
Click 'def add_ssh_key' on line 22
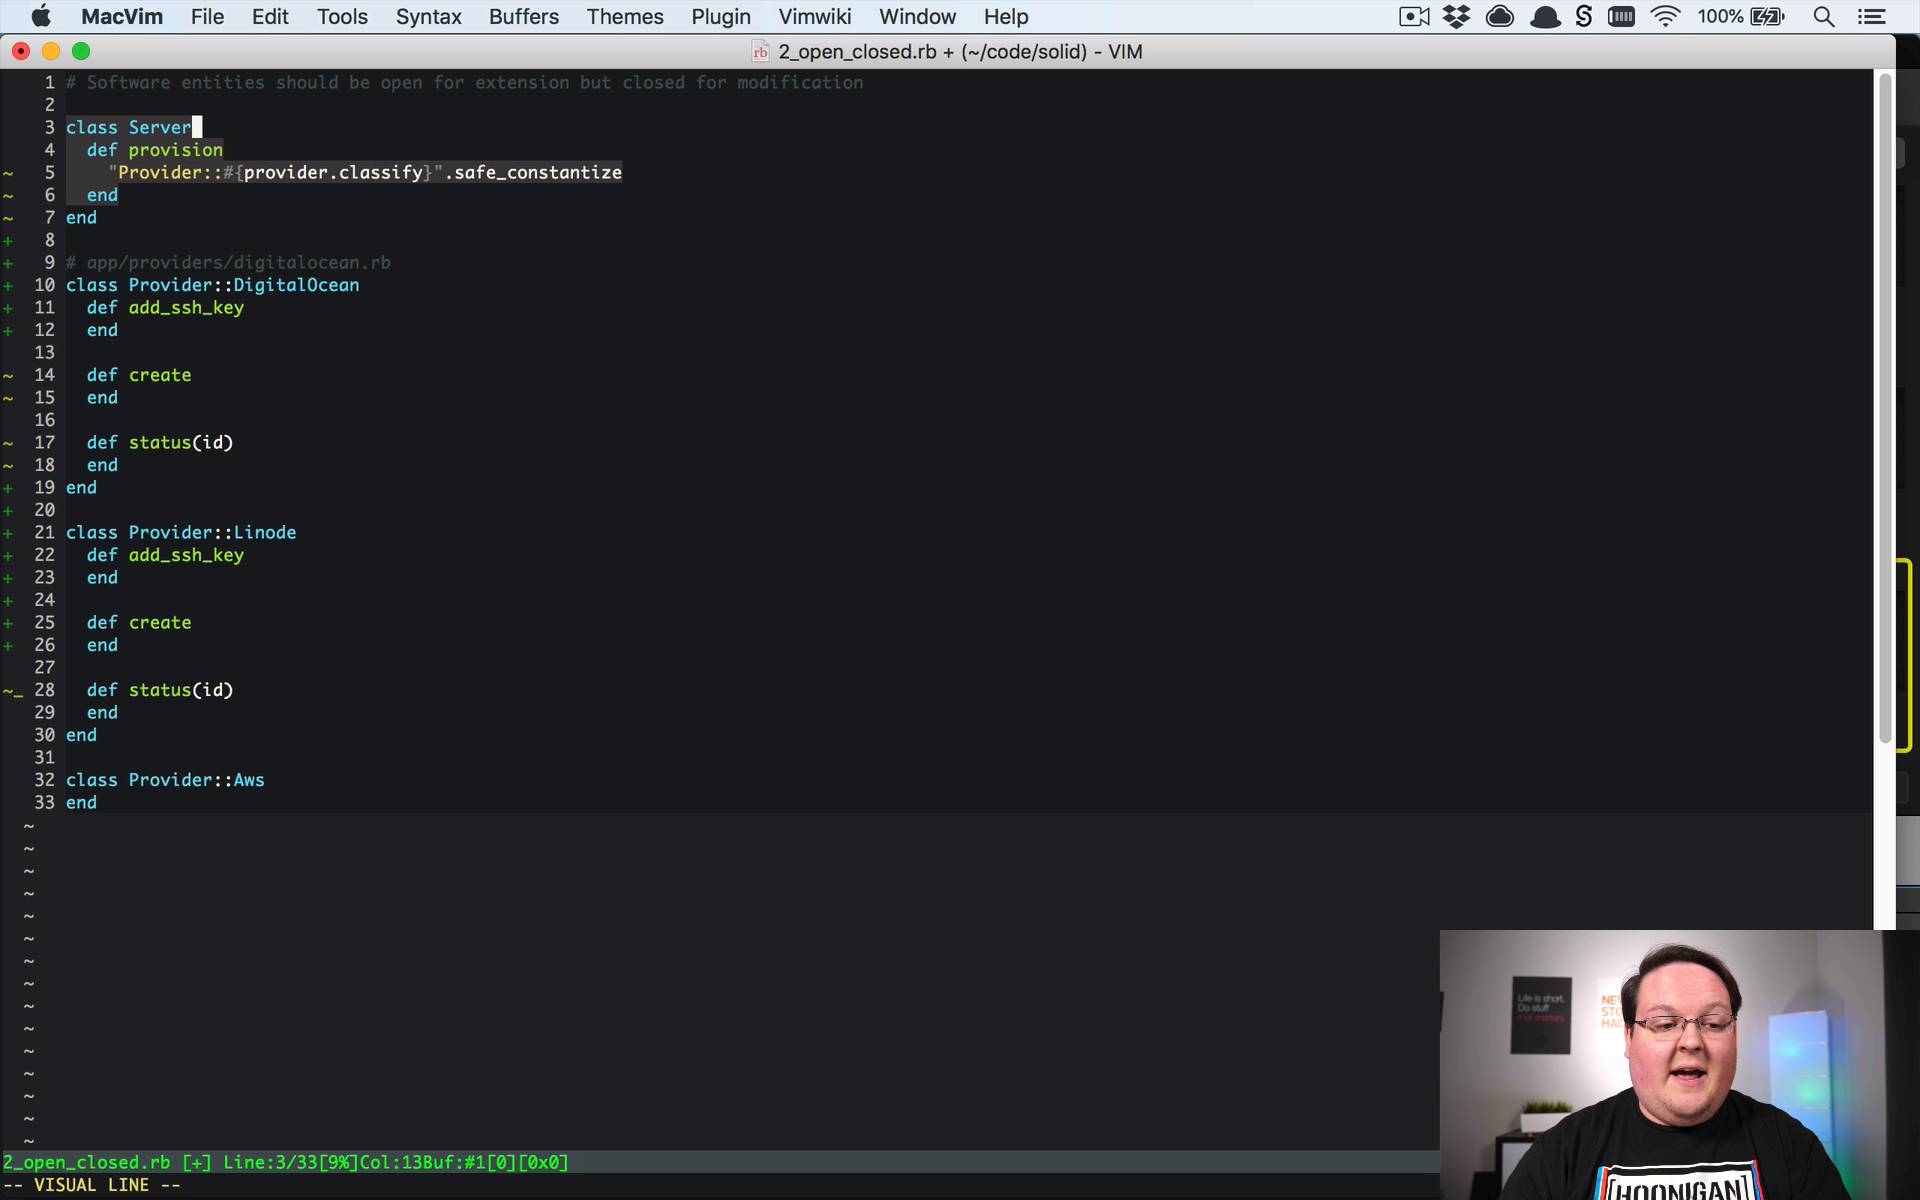[165, 555]
